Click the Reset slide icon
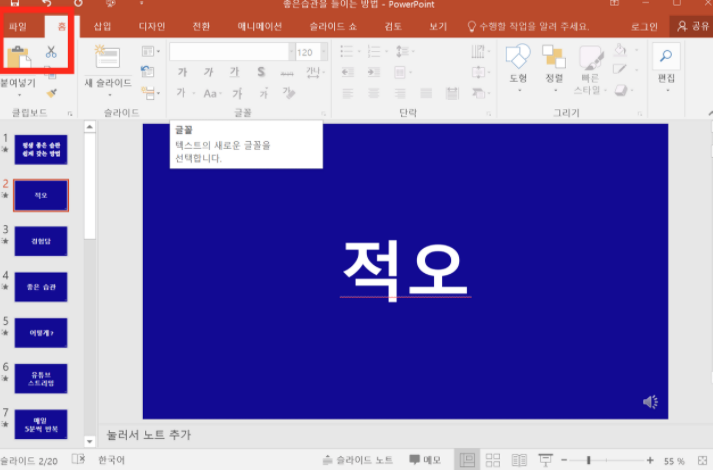The image size is (713, 470). click(x=147, y=71)
